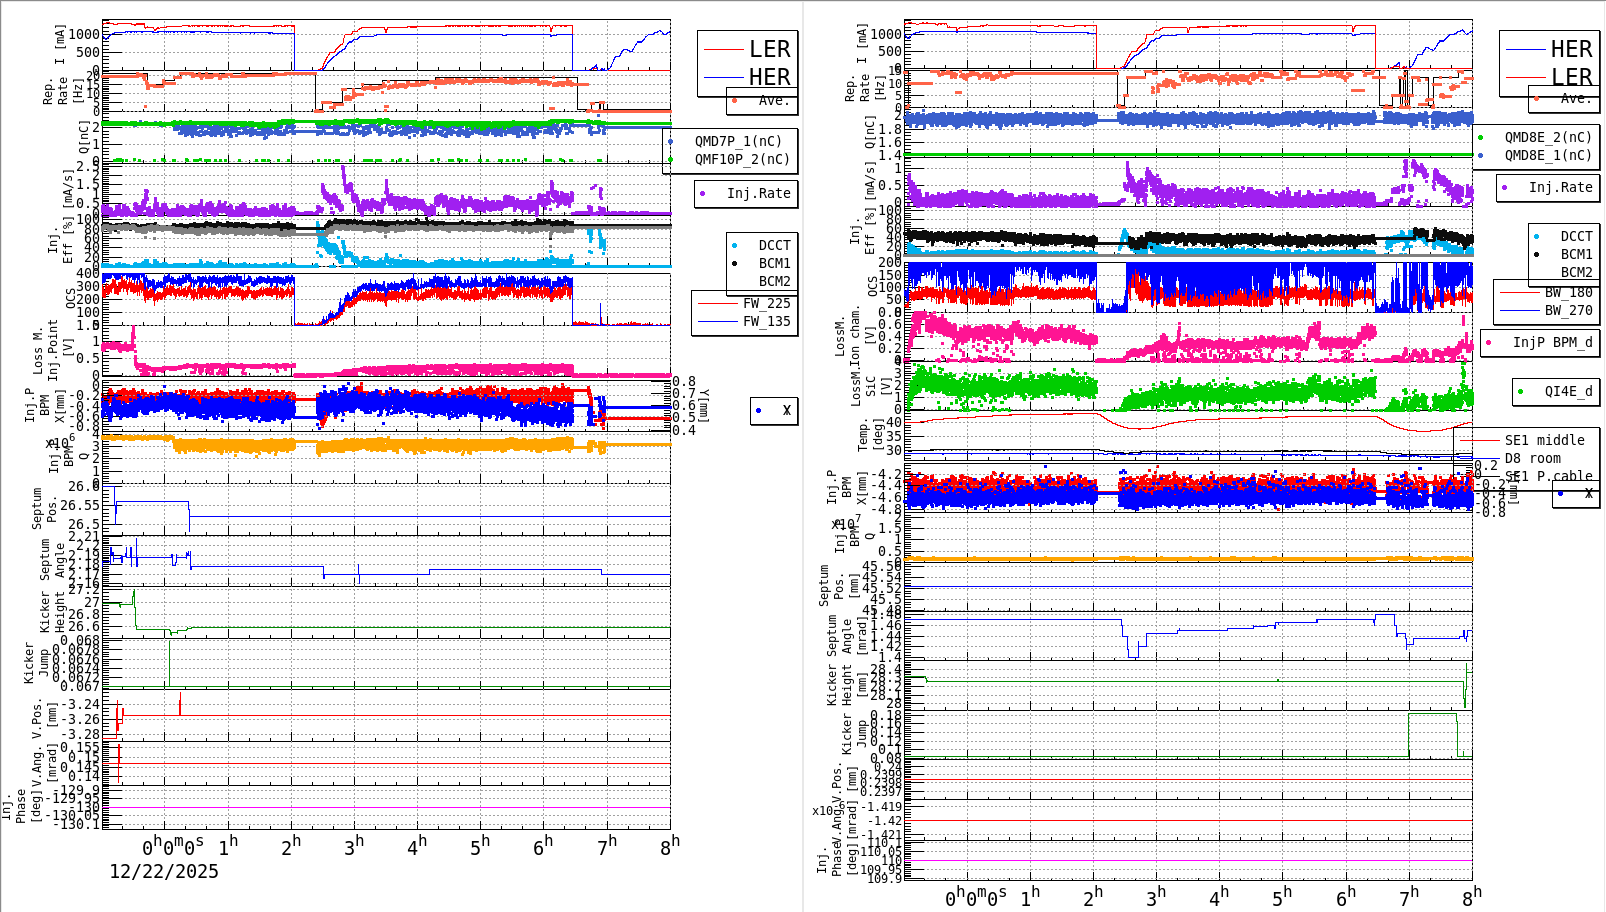Viewport: 1606px width, 912px height.
Task: Click the 12/22/2025 date label
Action: 163,872
